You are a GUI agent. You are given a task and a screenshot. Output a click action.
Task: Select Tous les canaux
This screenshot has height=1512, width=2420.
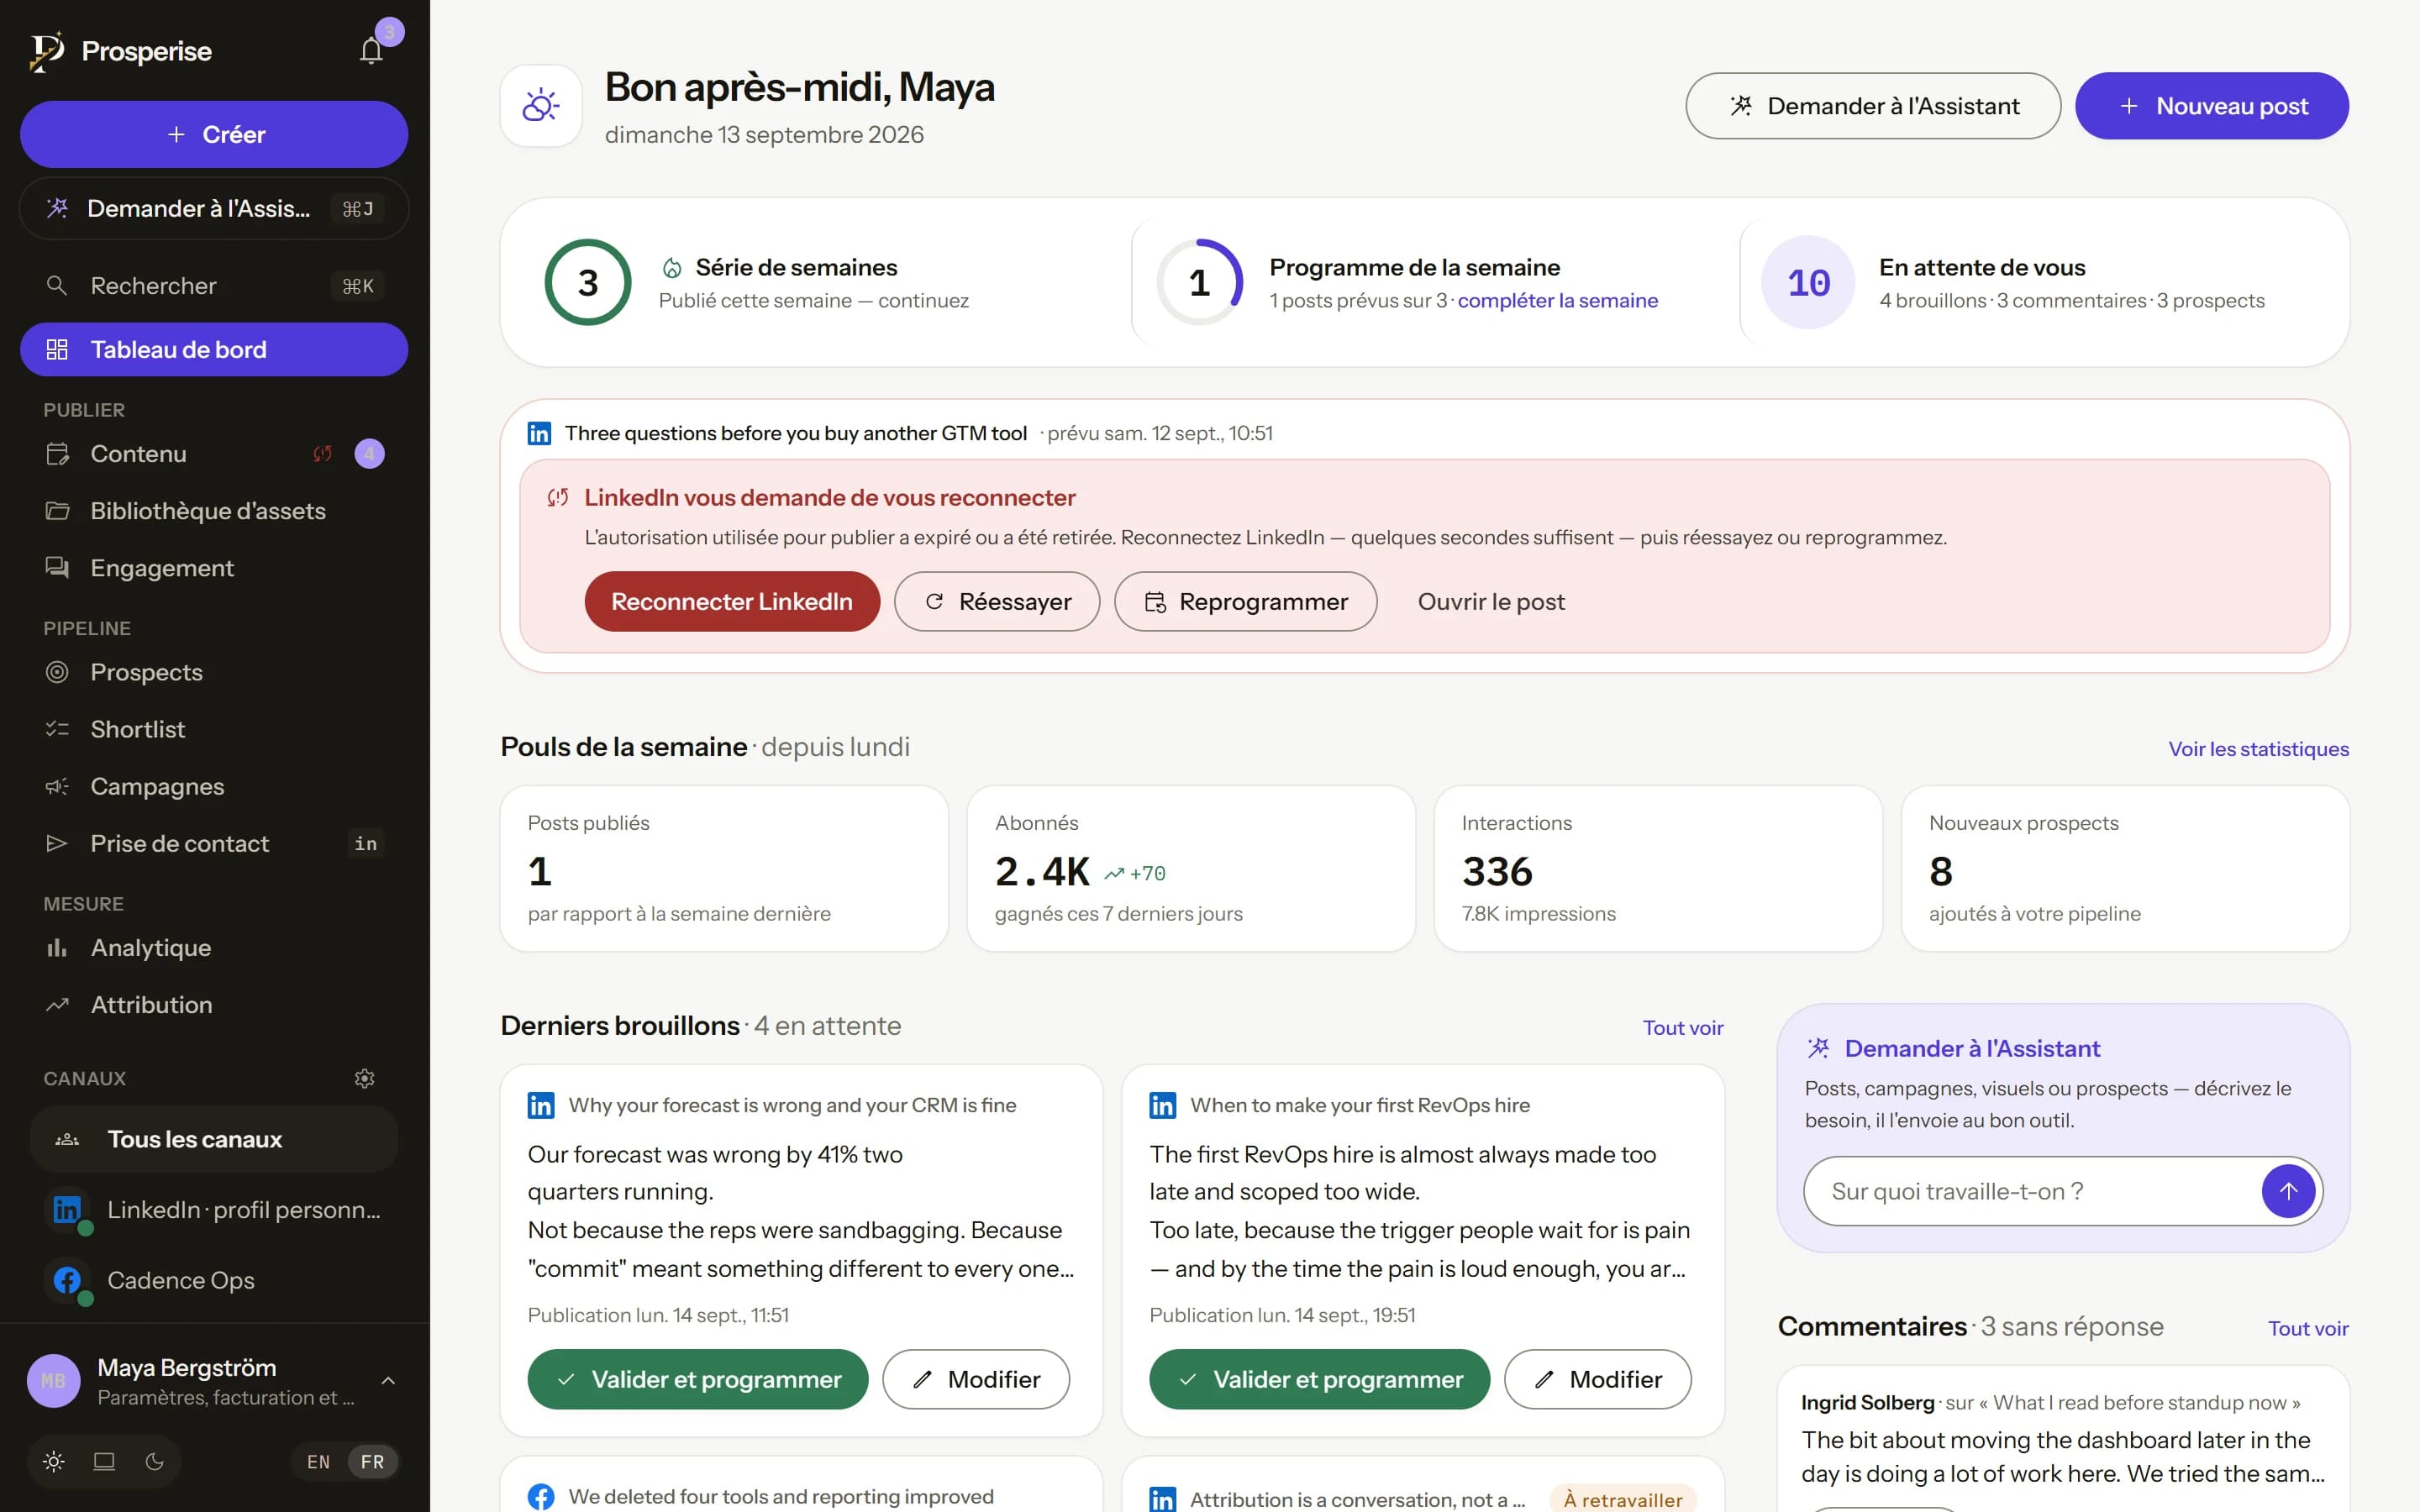point(214,1139)
